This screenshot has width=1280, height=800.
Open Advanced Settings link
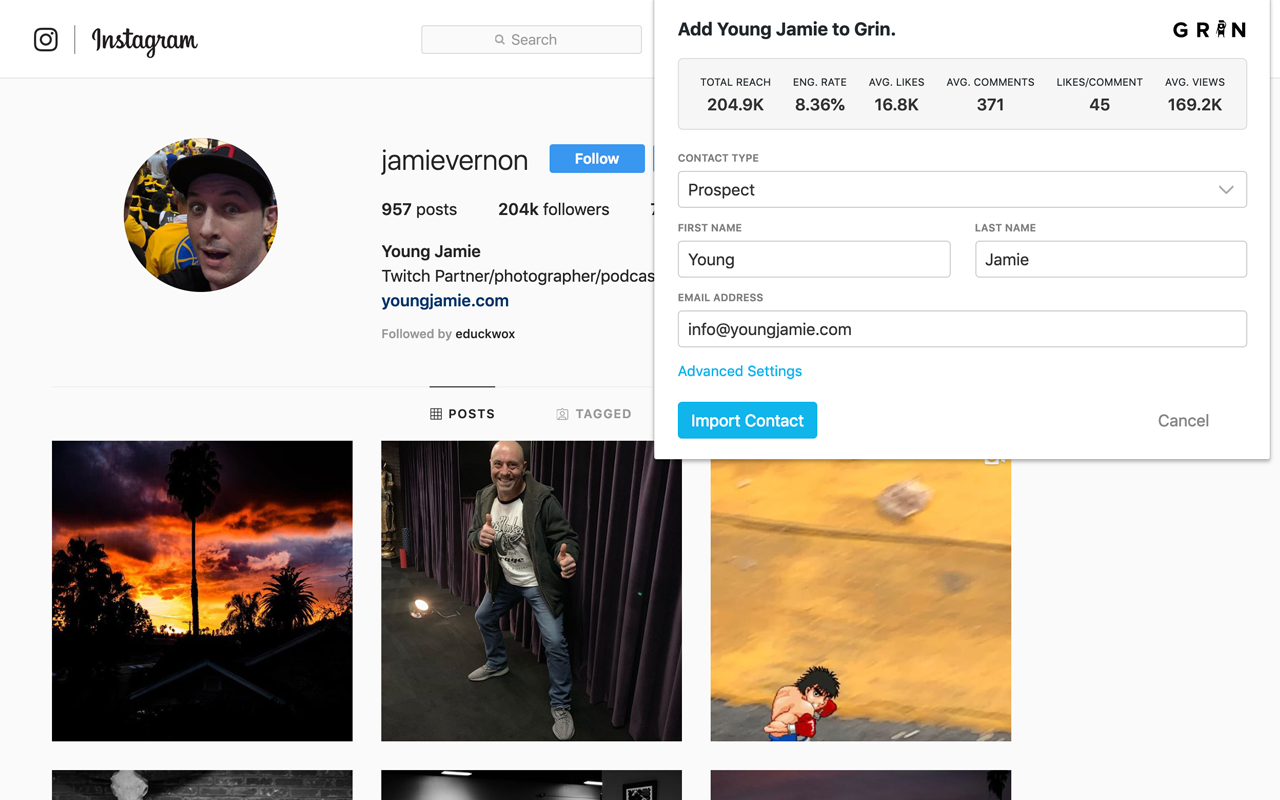tap(740, 371)
